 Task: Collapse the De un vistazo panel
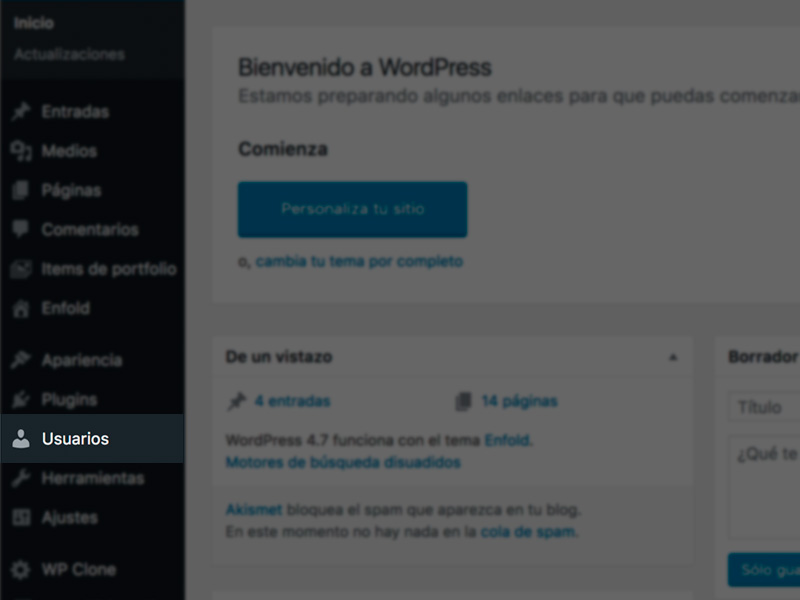[x=673, y=357]
